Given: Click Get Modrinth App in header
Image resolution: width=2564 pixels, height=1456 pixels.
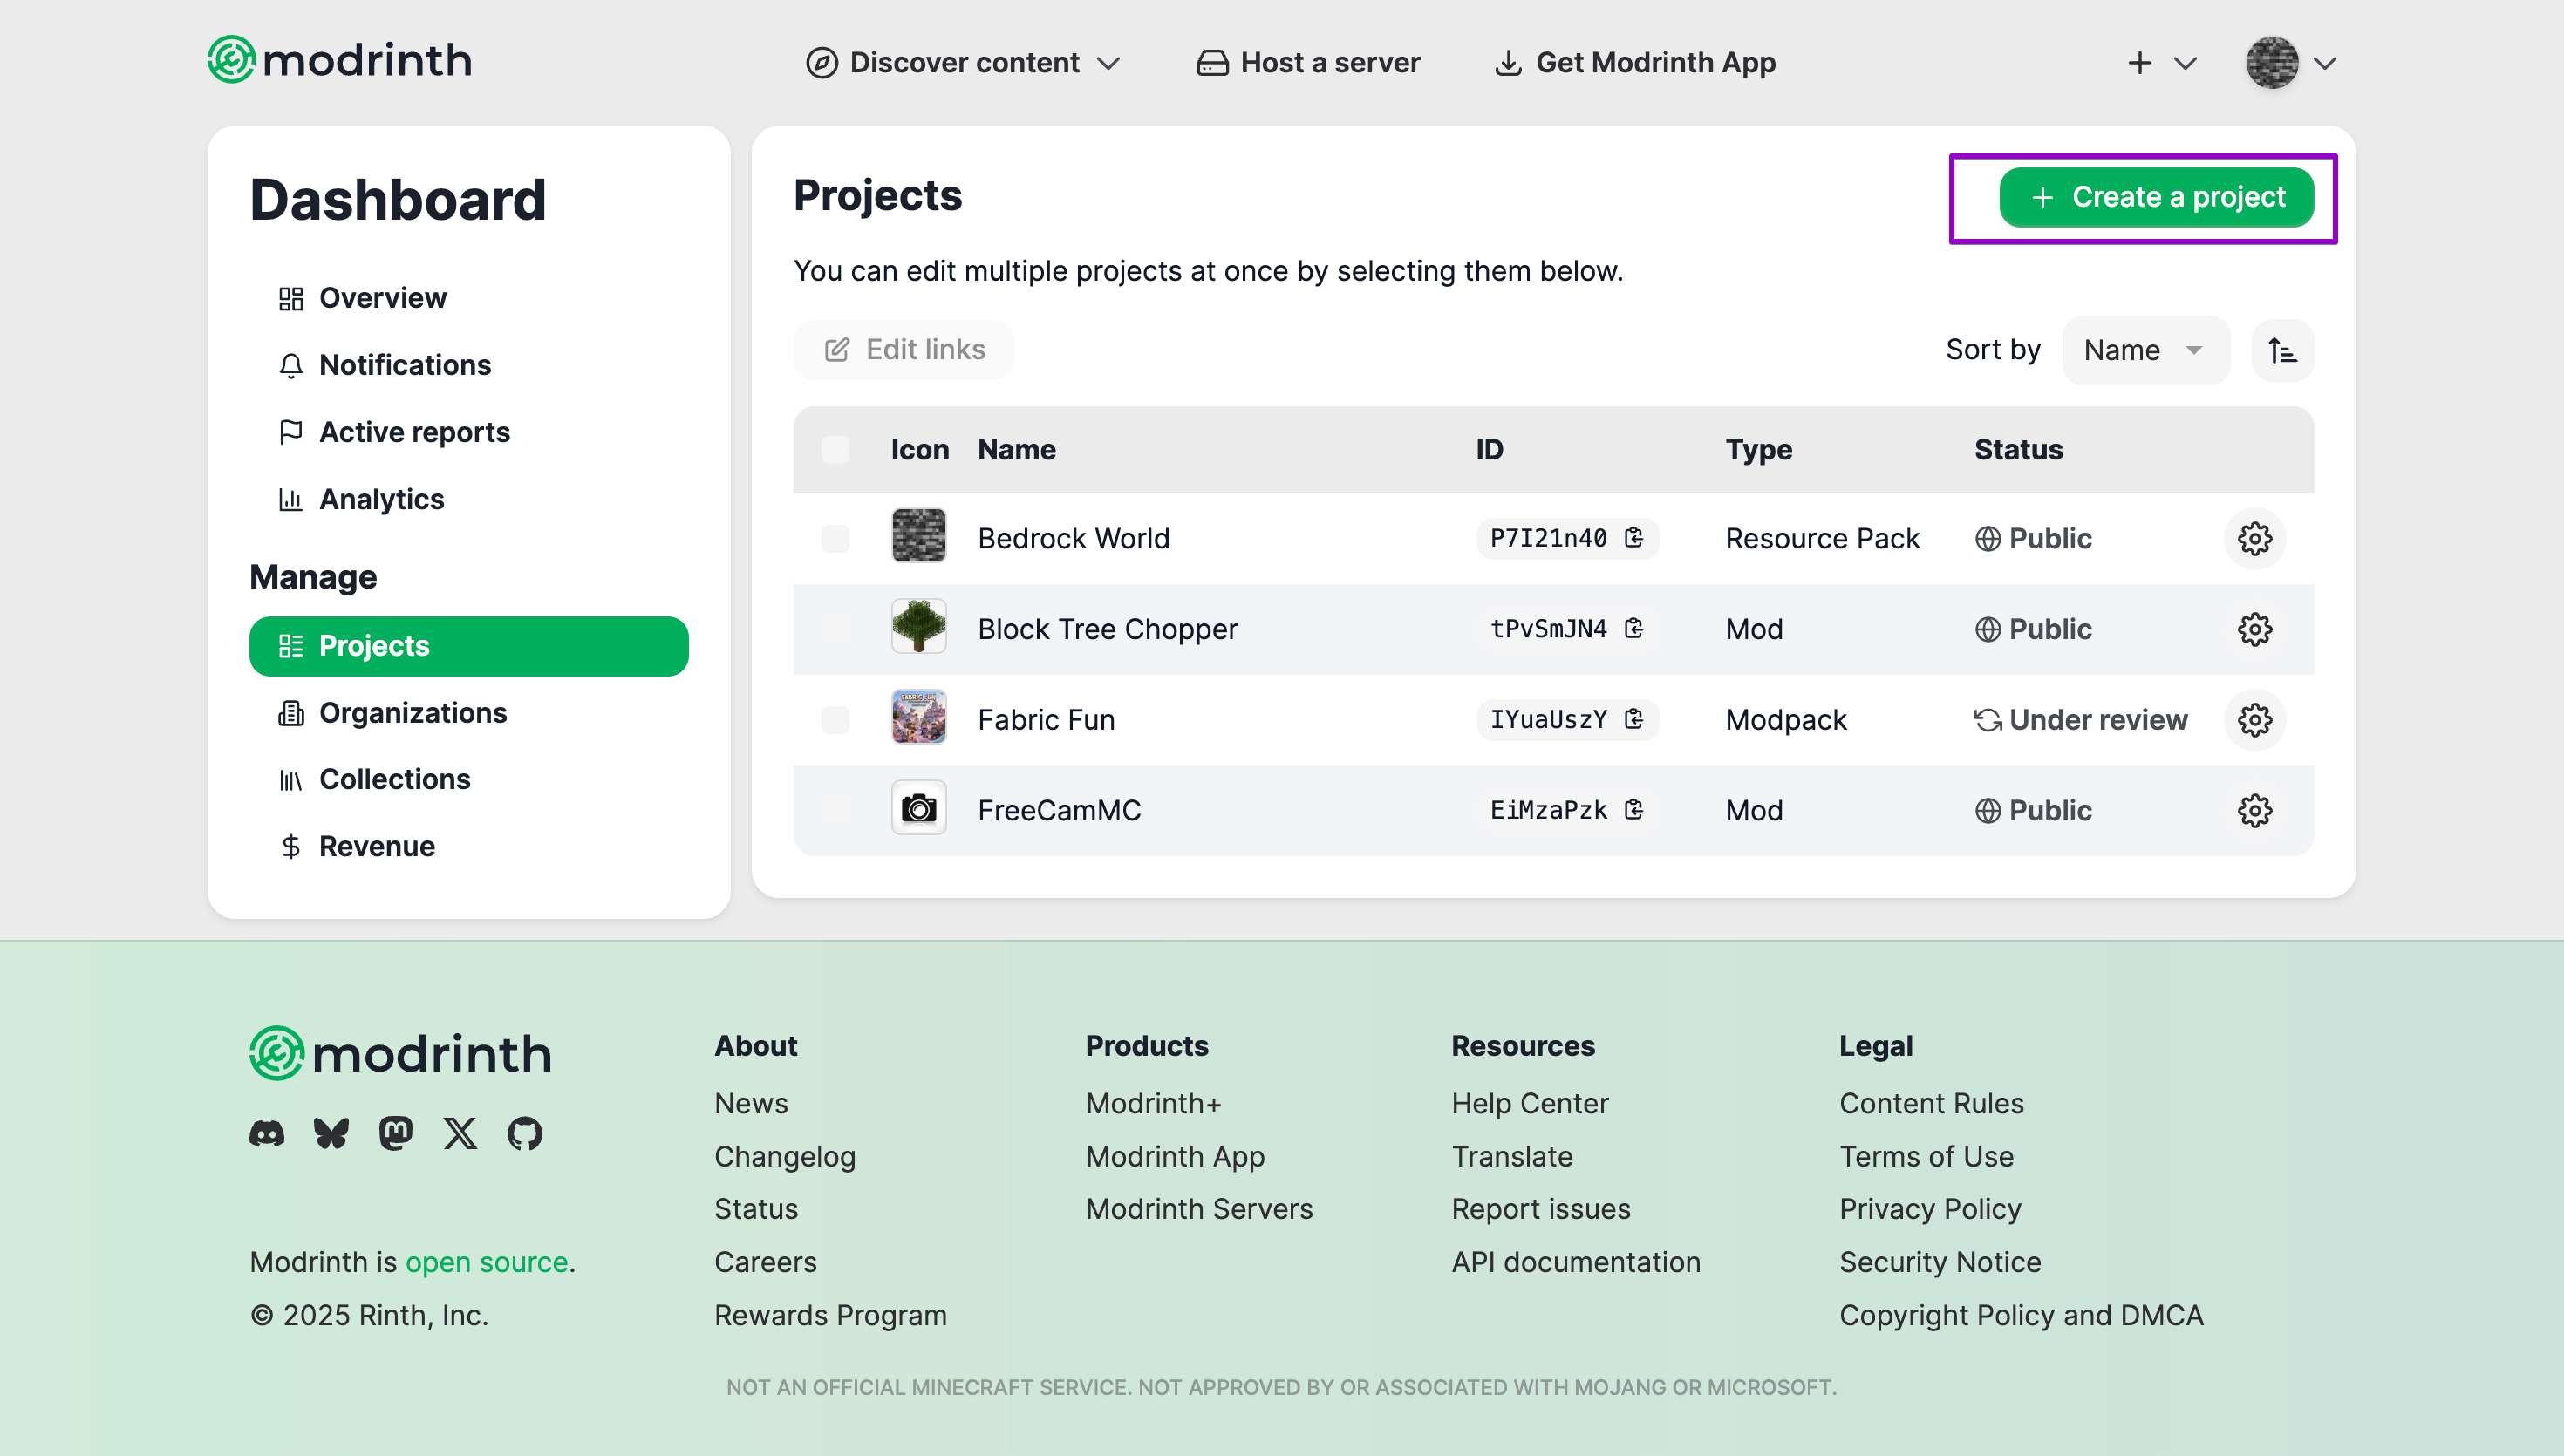Looking at the screenshot, I should (1635, 63).
